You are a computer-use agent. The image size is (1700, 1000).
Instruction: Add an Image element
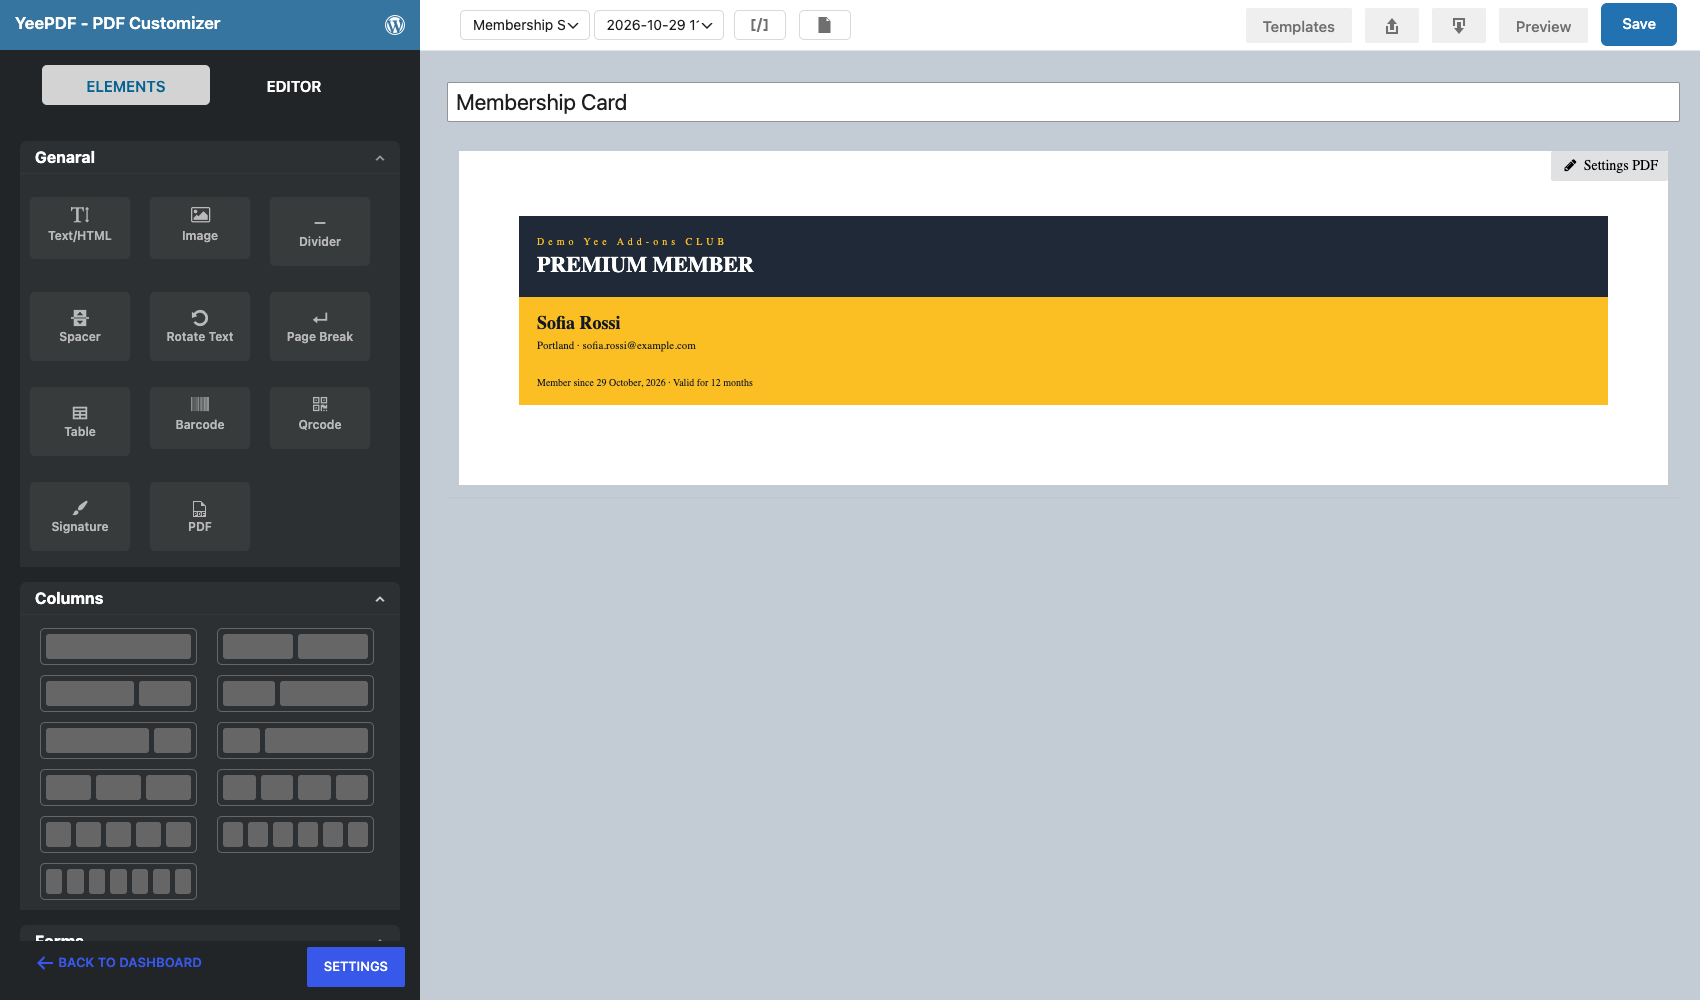coord(200,228)
